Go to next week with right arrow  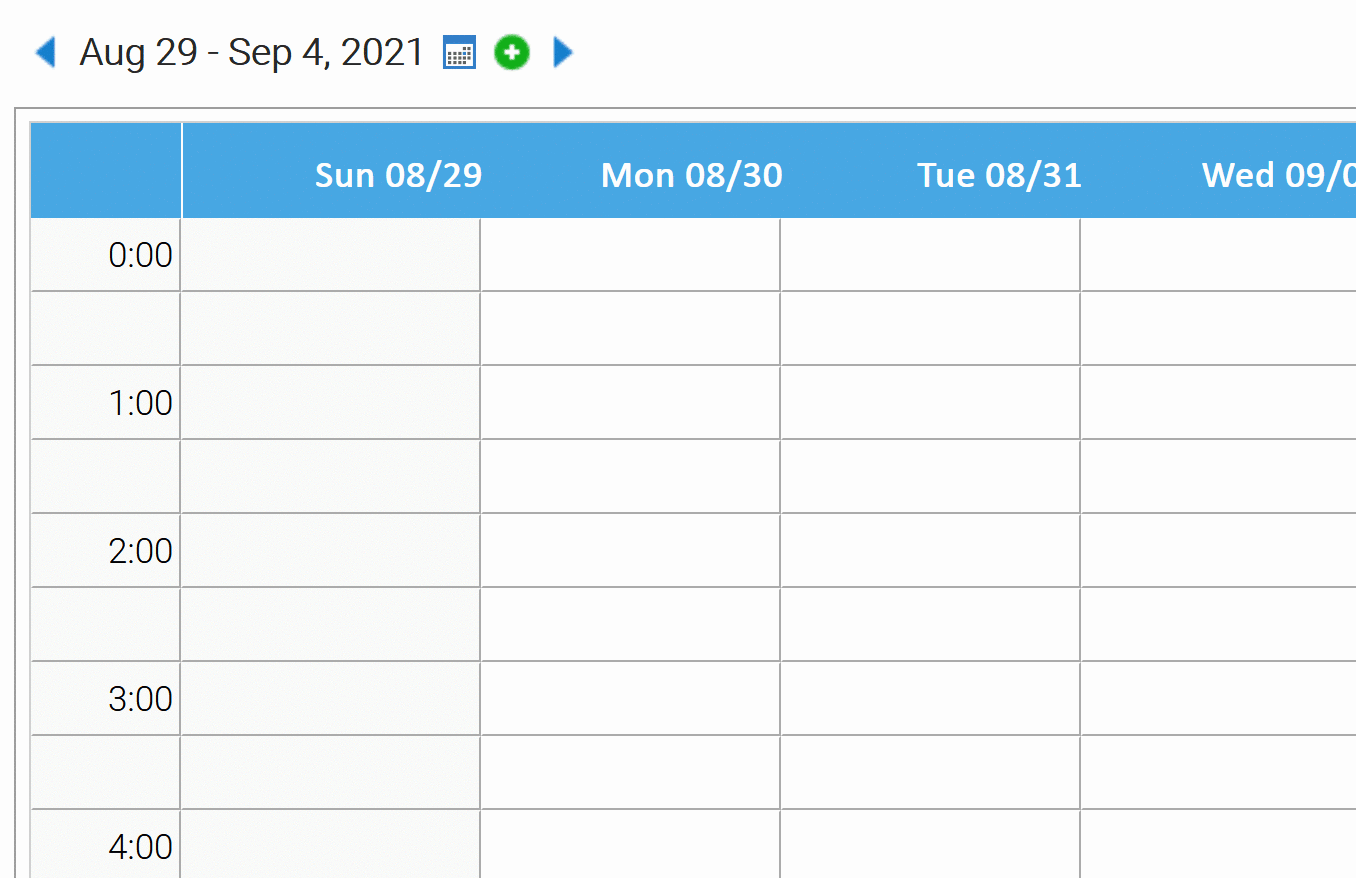(x=563, y=52)
